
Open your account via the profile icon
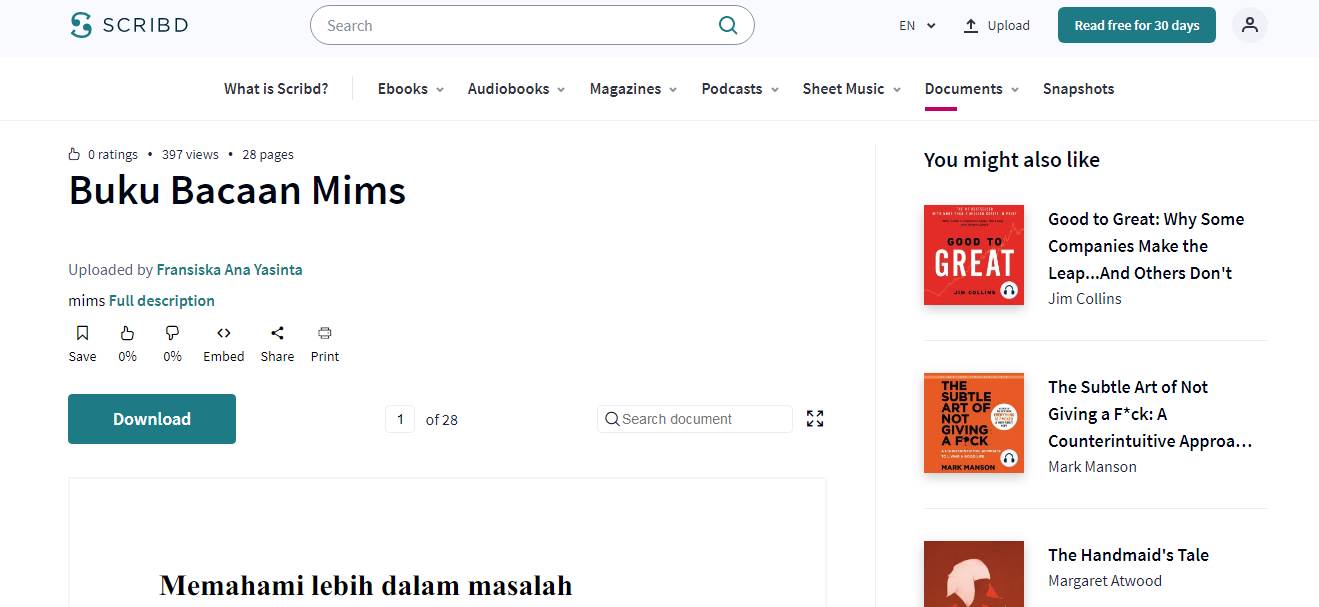click(x=1249, y=25)
